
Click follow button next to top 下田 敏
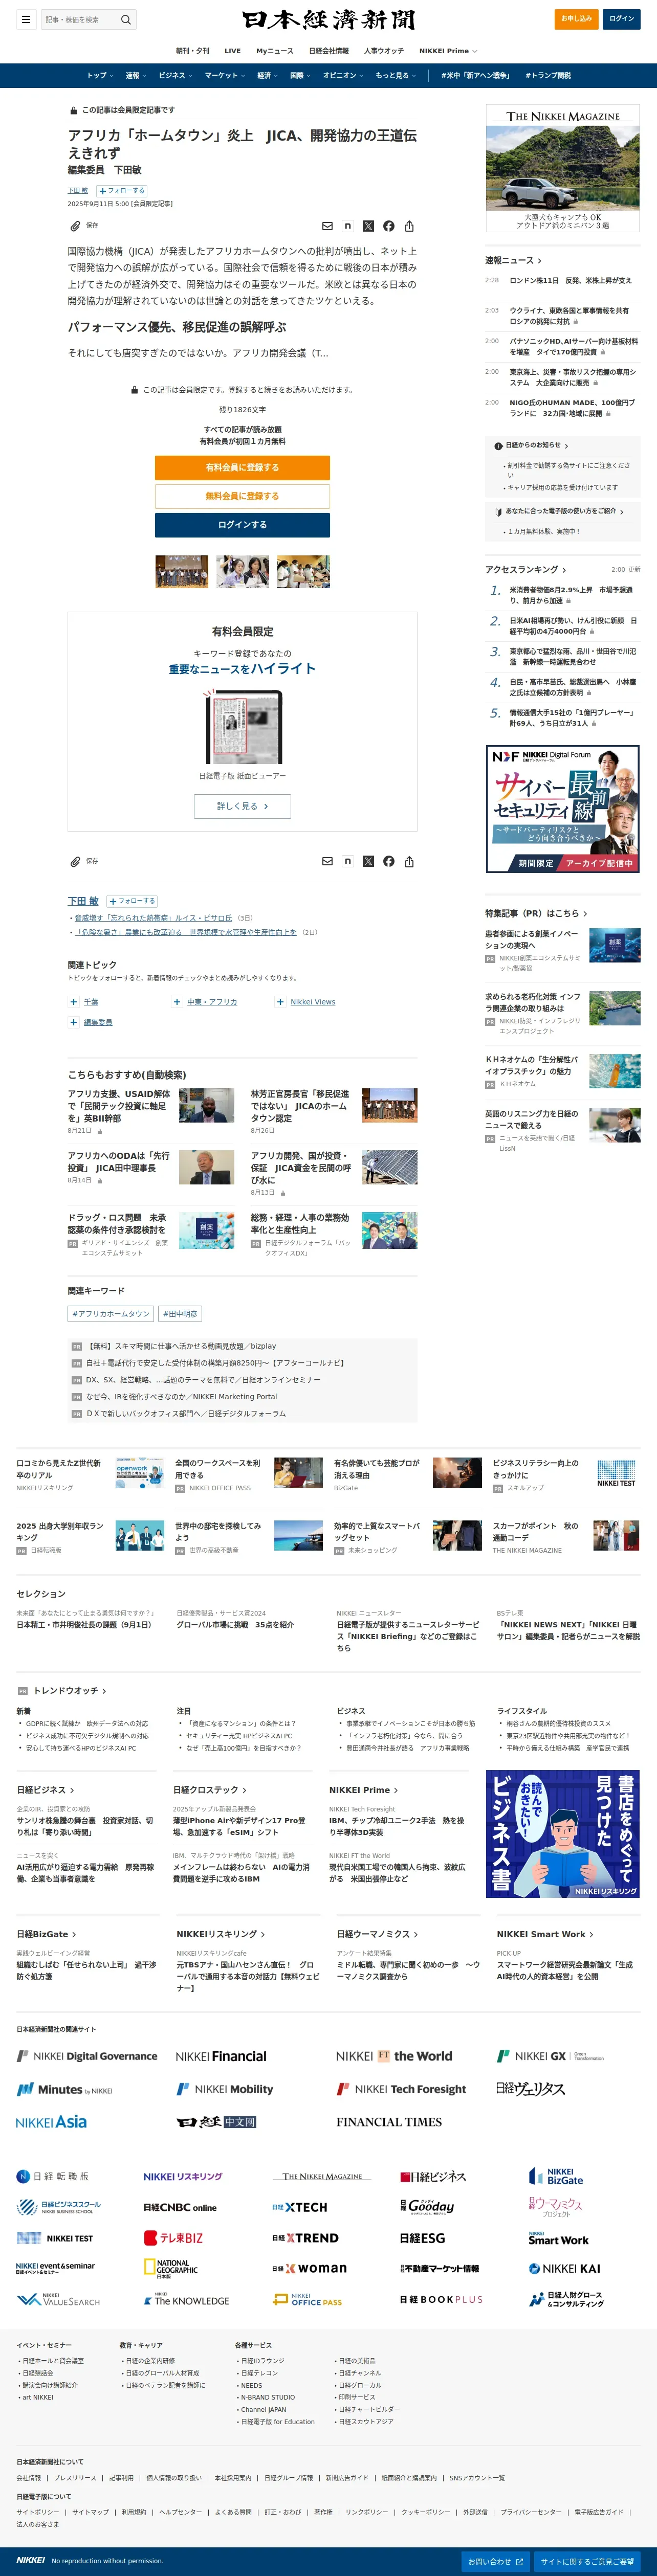pyautogui.click(x=122, y=190)
